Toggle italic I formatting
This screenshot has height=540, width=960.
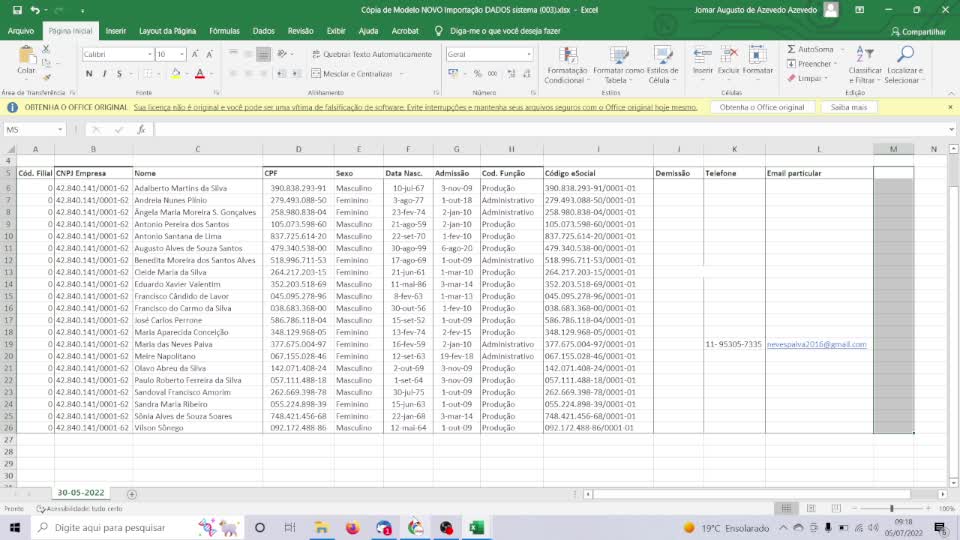[104, 73]
